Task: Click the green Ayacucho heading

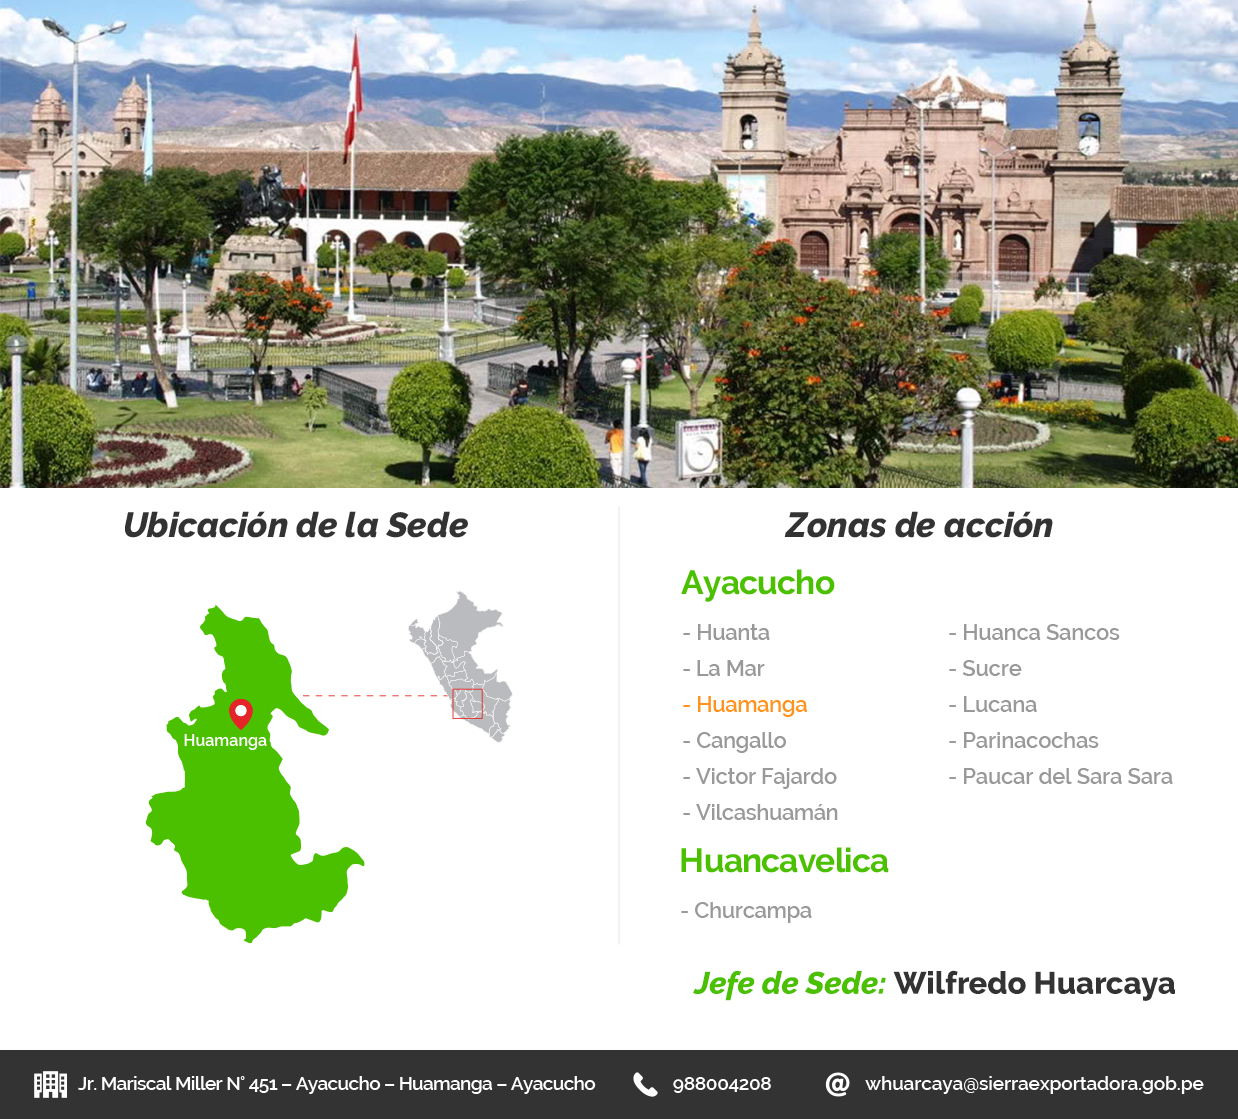Action: pos(758,583)
